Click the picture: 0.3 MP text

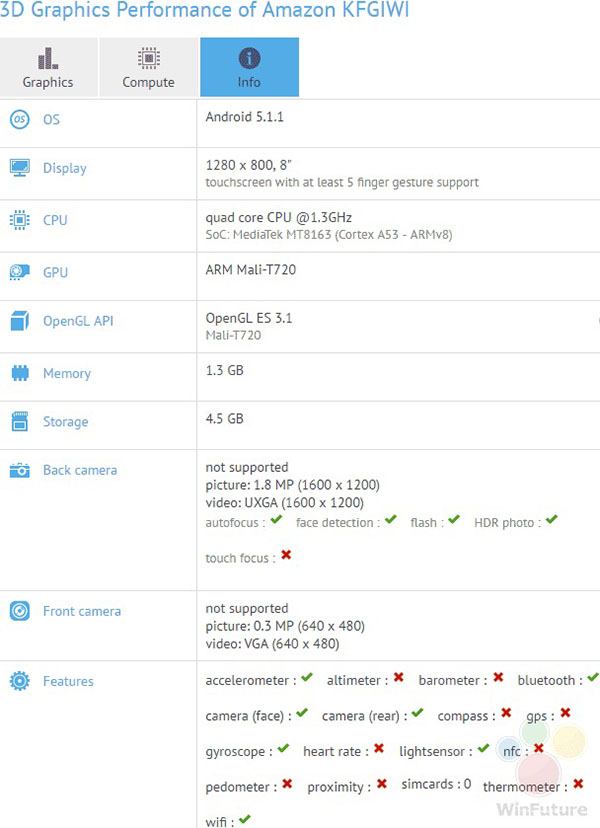[x=285, y=626]
